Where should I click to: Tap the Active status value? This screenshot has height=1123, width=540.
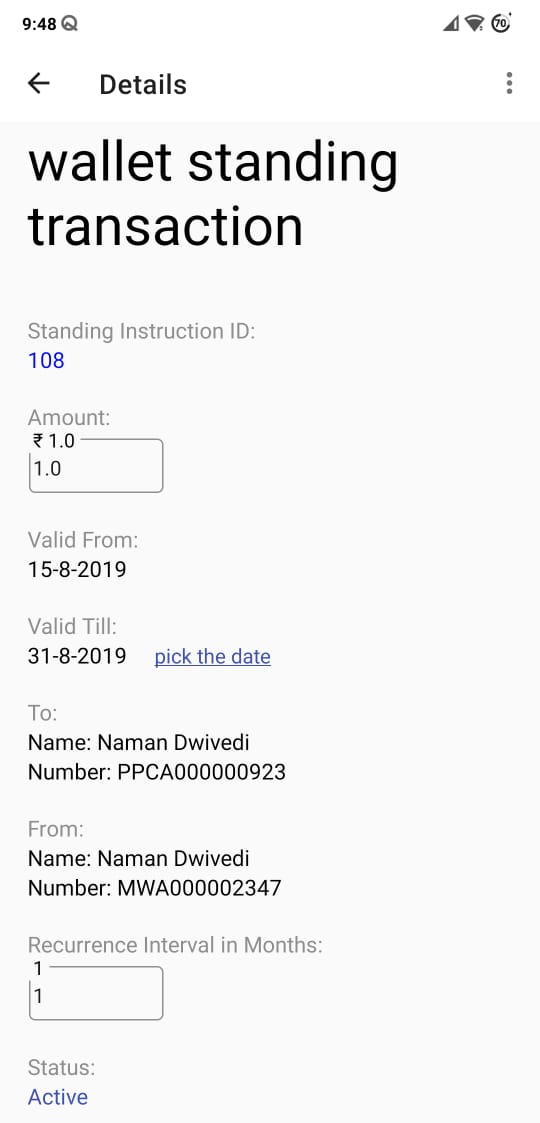[58, 1097]
